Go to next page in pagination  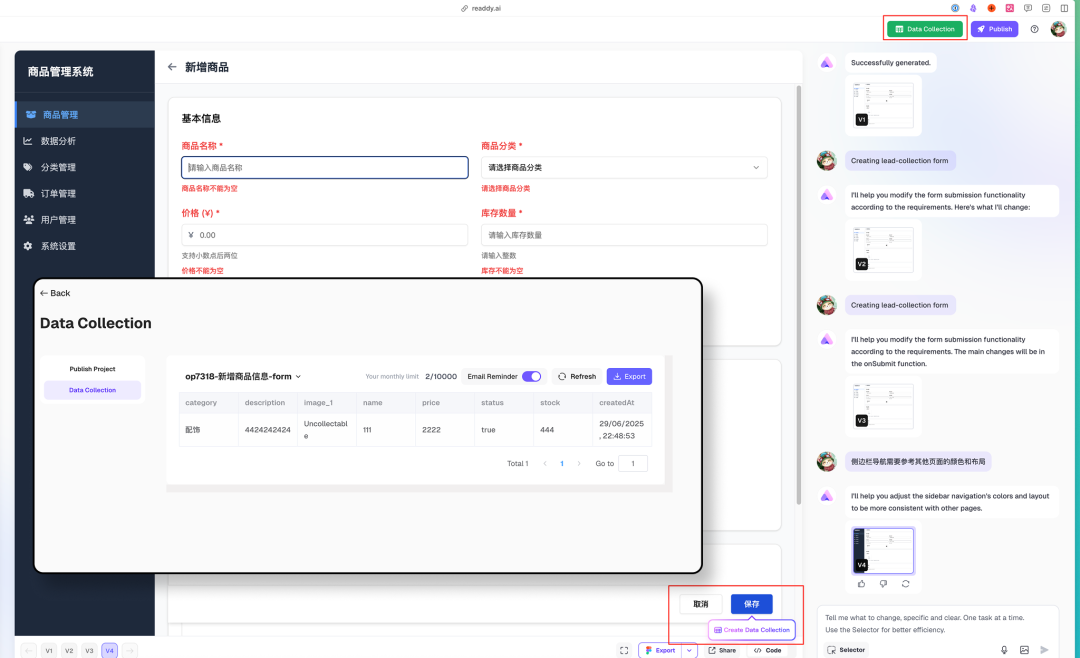(x=579, y=463)
